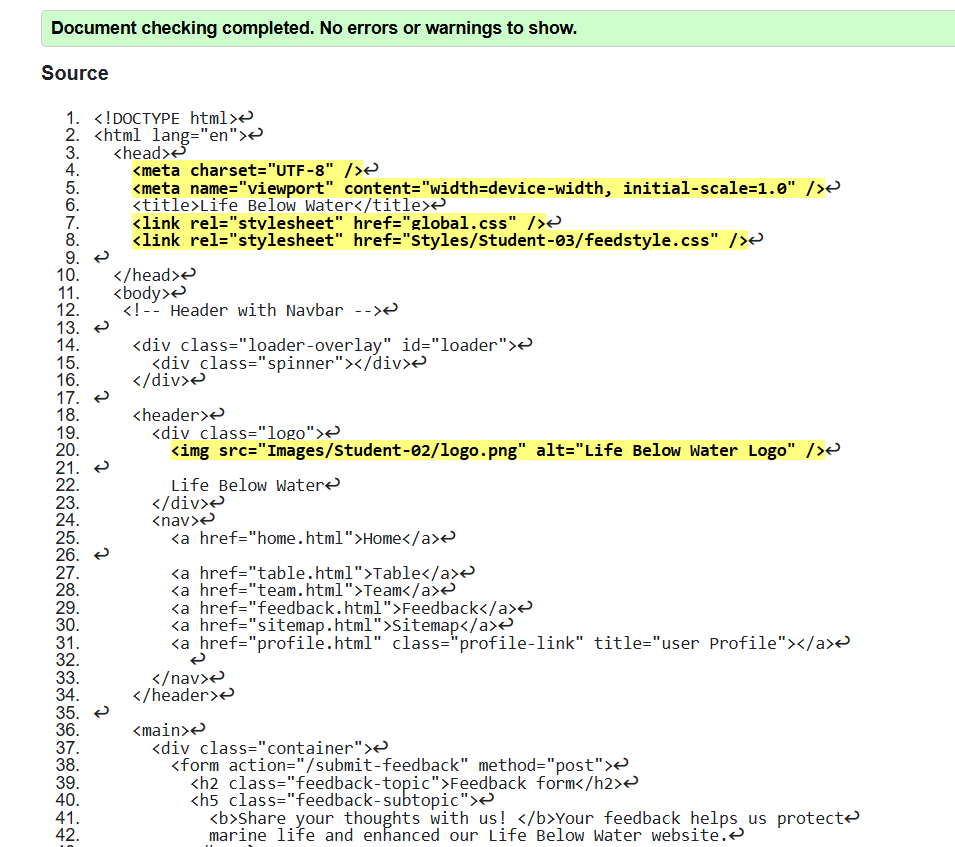Click the loader-overlay div source line
Image resolution: width=955 pixels, height=847 pixels.
[x=324, y=345]
